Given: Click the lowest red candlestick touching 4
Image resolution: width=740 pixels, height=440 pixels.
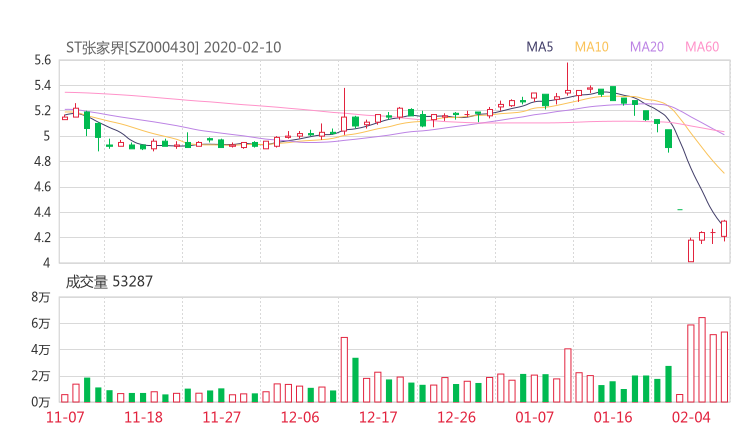Looking at the screenshot, I should click(x=691, y=250).
